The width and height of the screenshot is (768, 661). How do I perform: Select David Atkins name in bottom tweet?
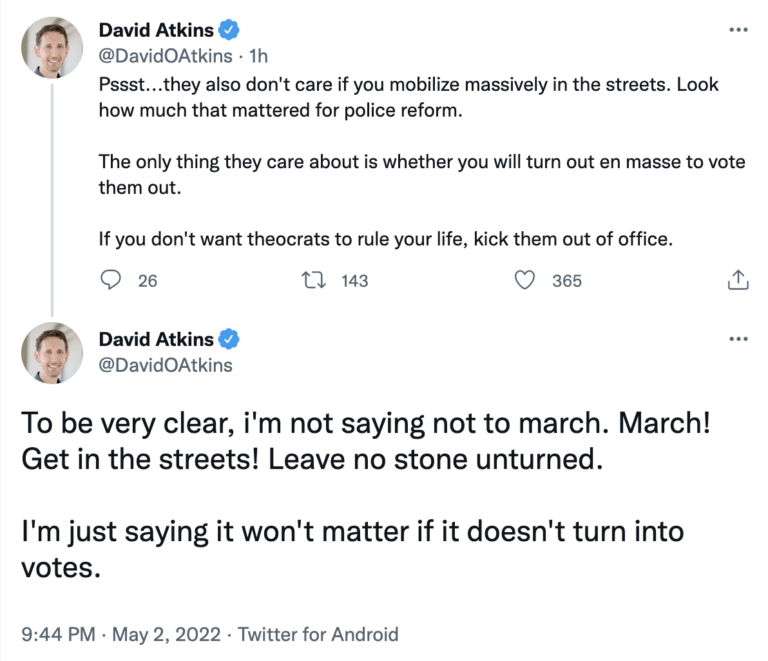tap(155, 339)
